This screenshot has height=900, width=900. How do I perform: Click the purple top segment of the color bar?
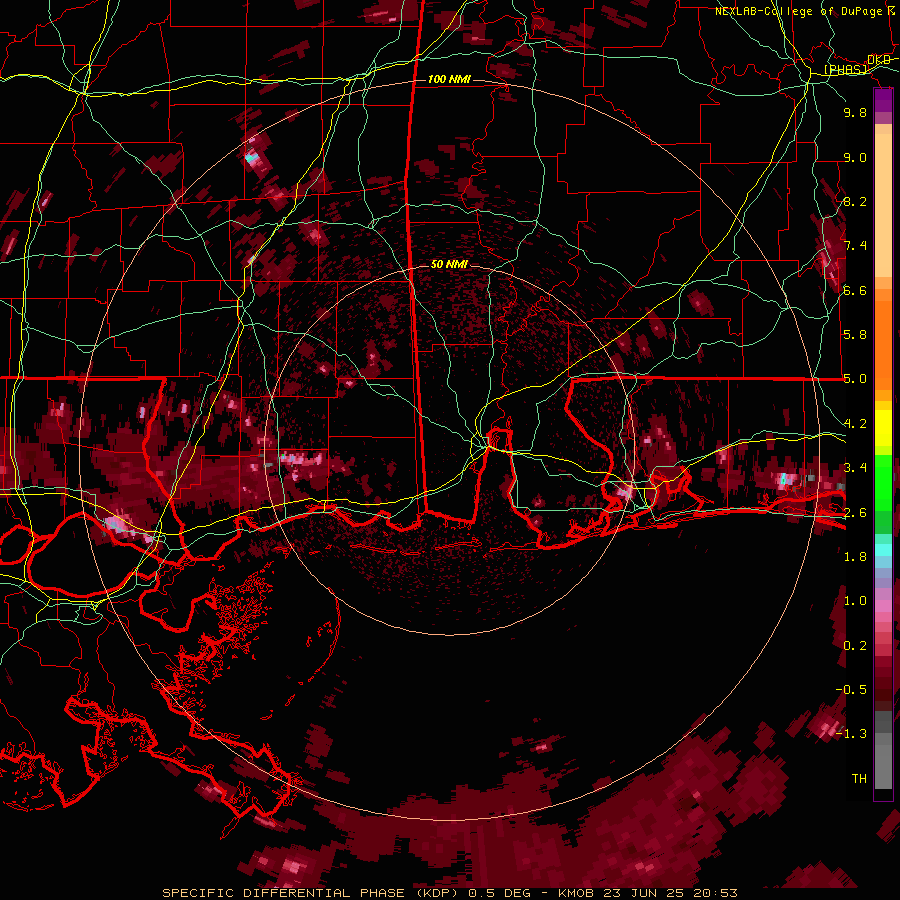(883, 101)
